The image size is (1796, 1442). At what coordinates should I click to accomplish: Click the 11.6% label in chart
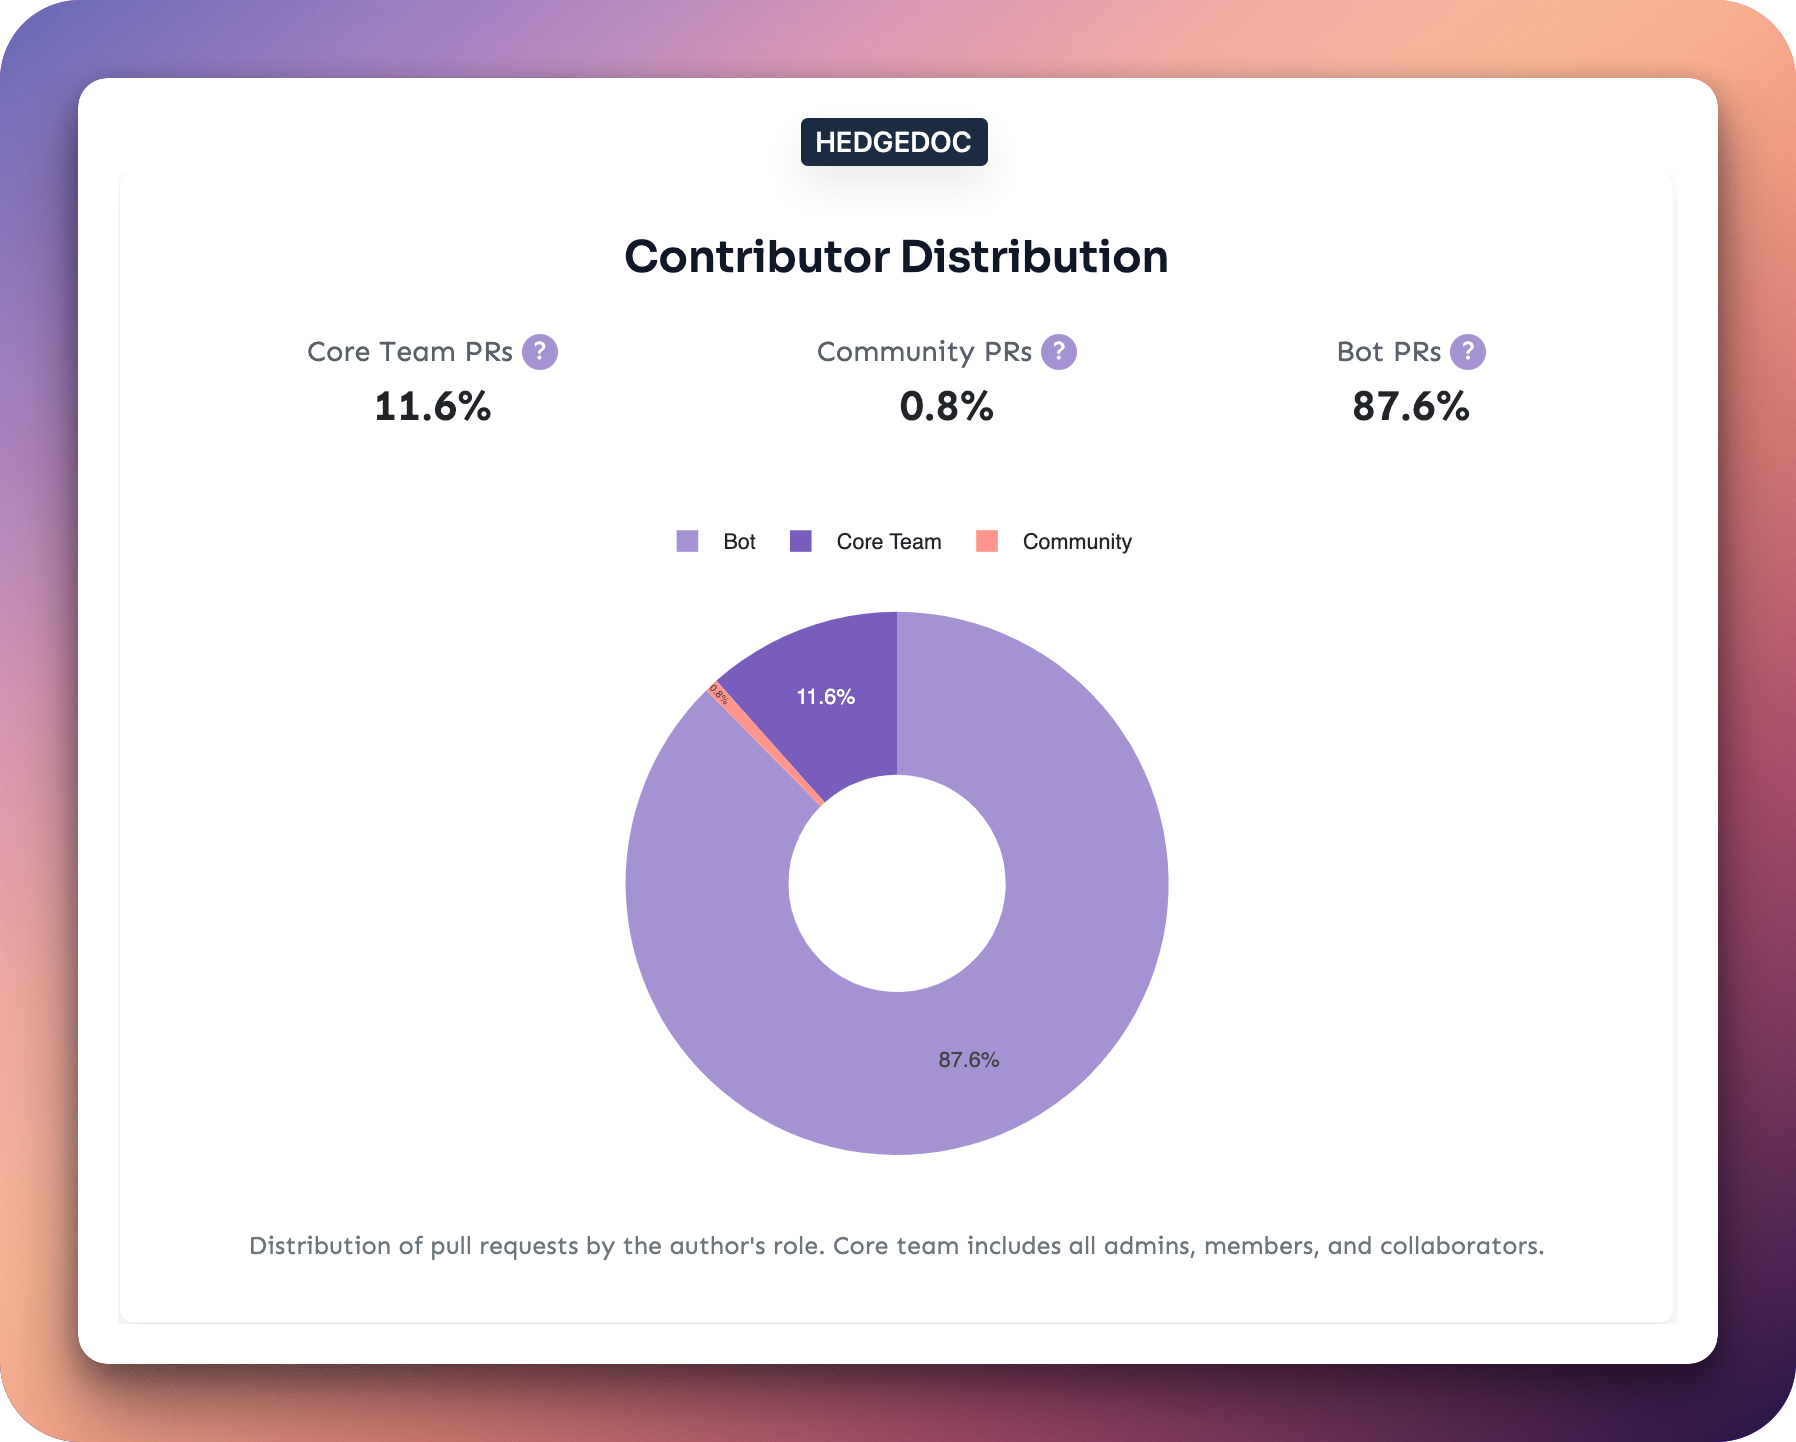(826, 697)
